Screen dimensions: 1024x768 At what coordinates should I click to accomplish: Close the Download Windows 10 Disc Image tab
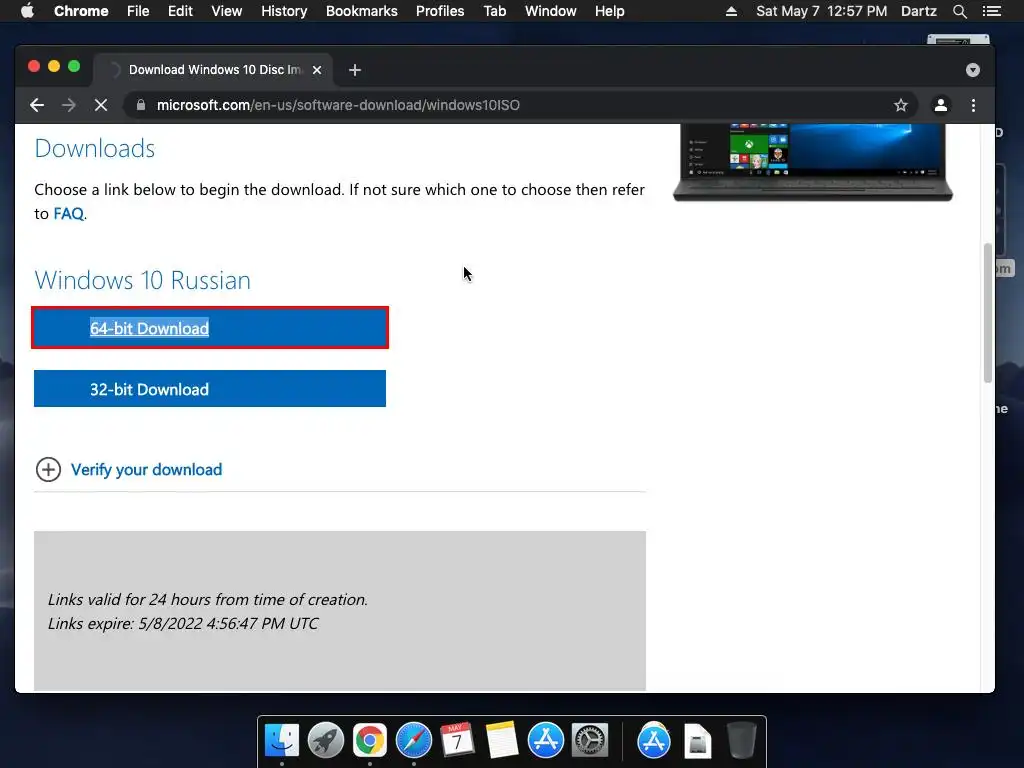317,70
